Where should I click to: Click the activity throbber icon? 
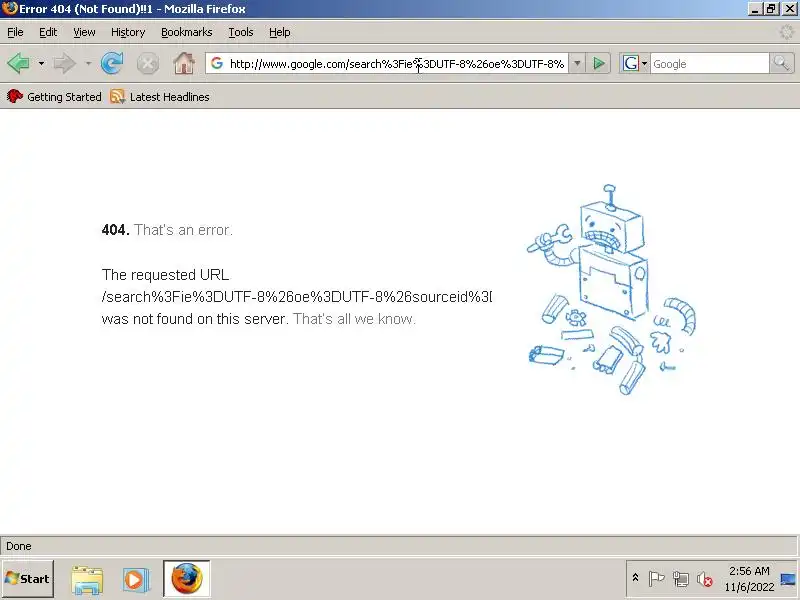[787, 32]
